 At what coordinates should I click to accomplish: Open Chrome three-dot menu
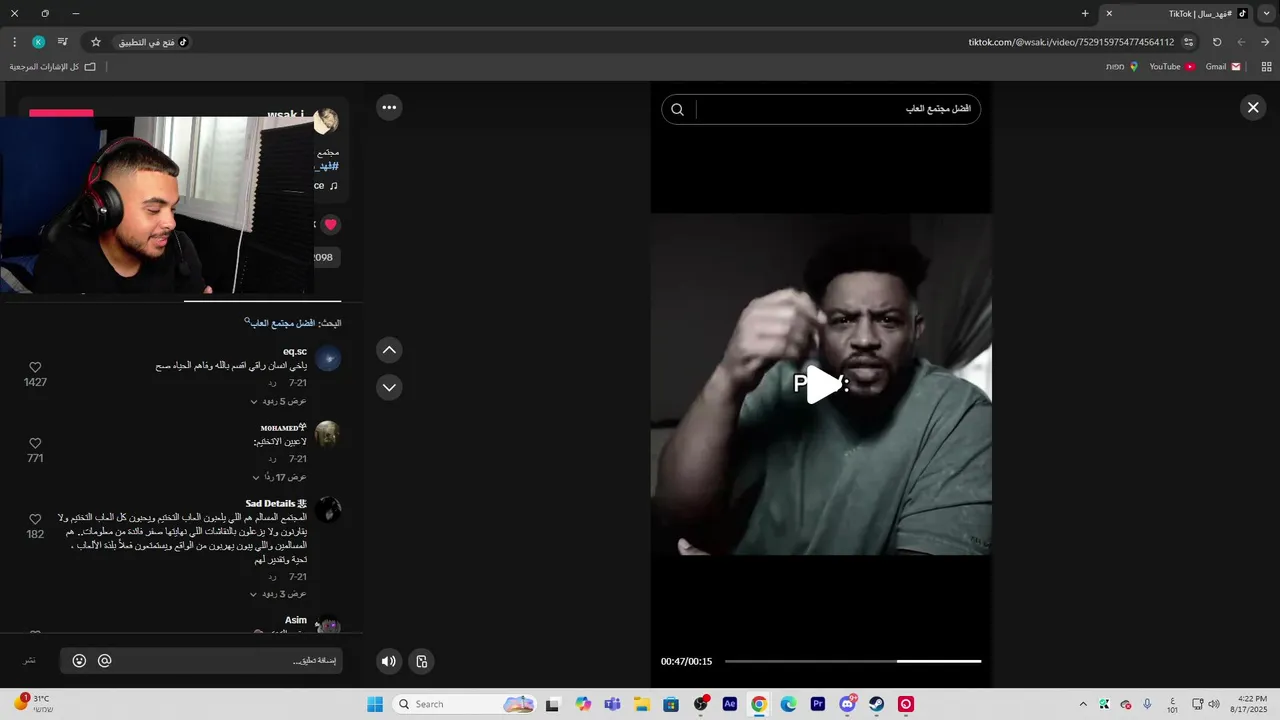click(14, 42)
